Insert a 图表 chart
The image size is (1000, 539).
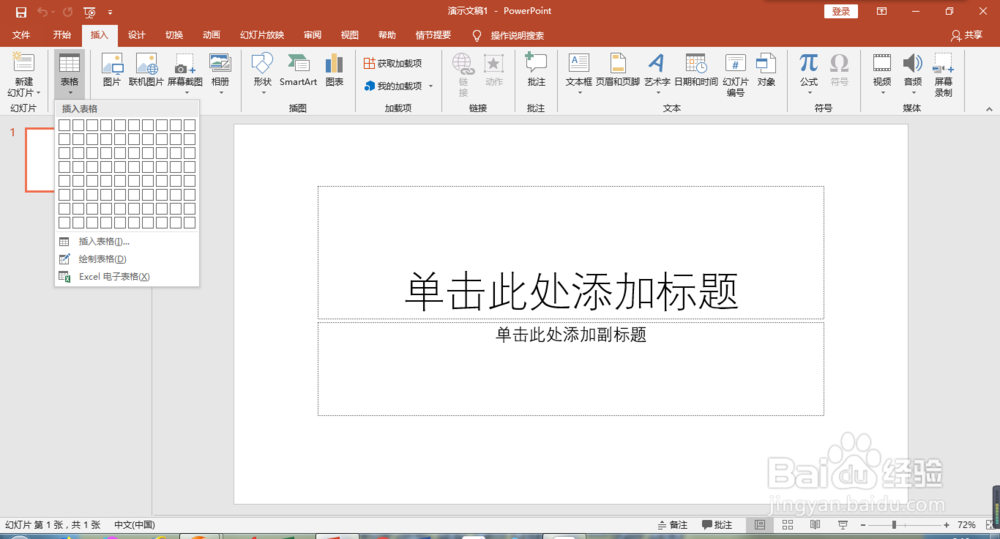pyautogui.click(x=334, y=70)
